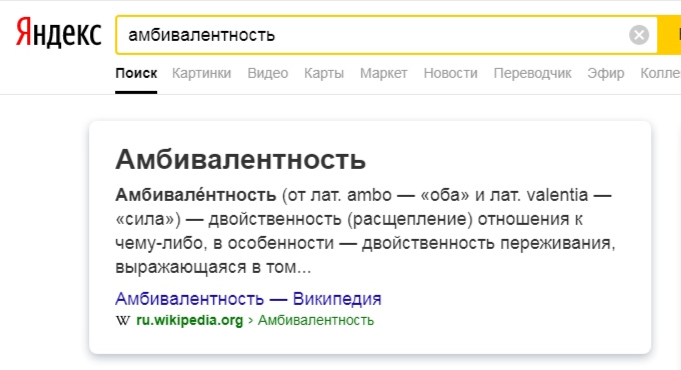681x370 pixels.
Task: Switch to the Картинки tab
Action: 202,73
